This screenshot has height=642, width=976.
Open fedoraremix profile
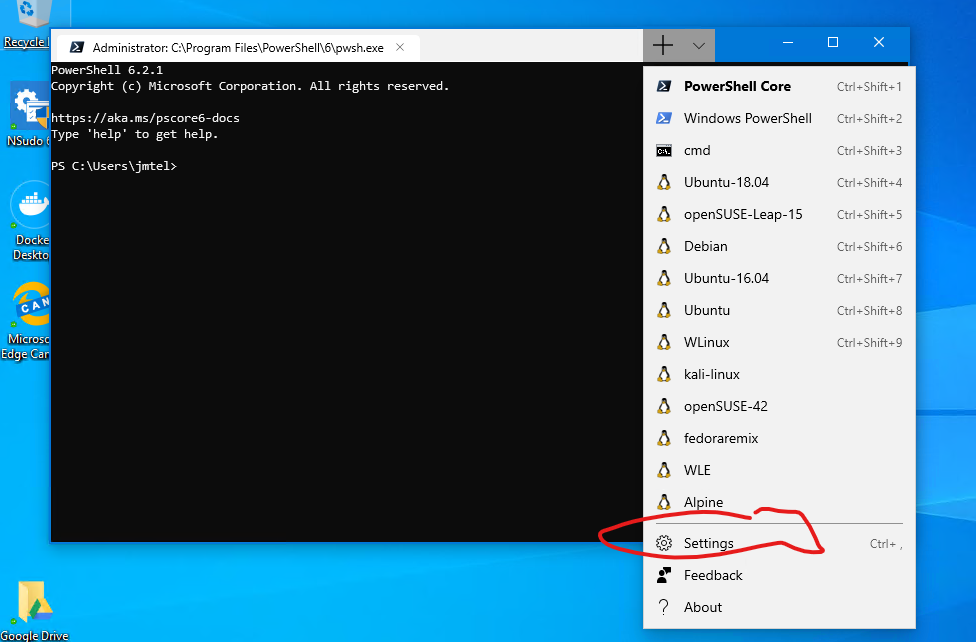pyautogui.click(x=779, y=438)
